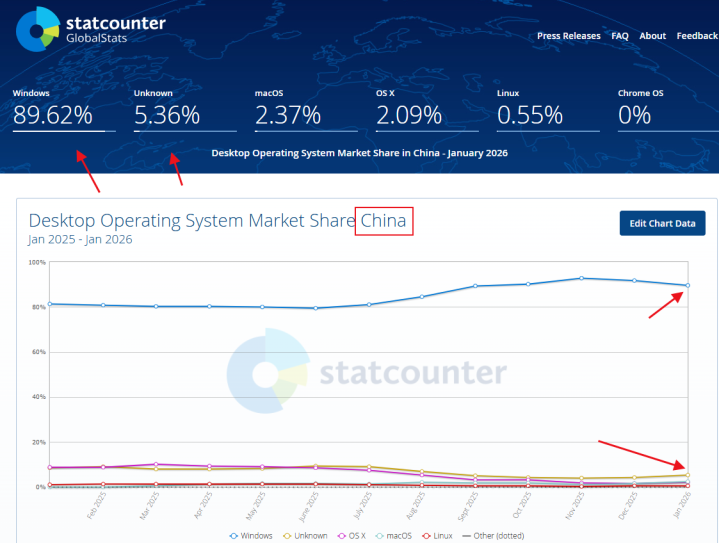Select the Linux 0.55% stat

[548, 109]
